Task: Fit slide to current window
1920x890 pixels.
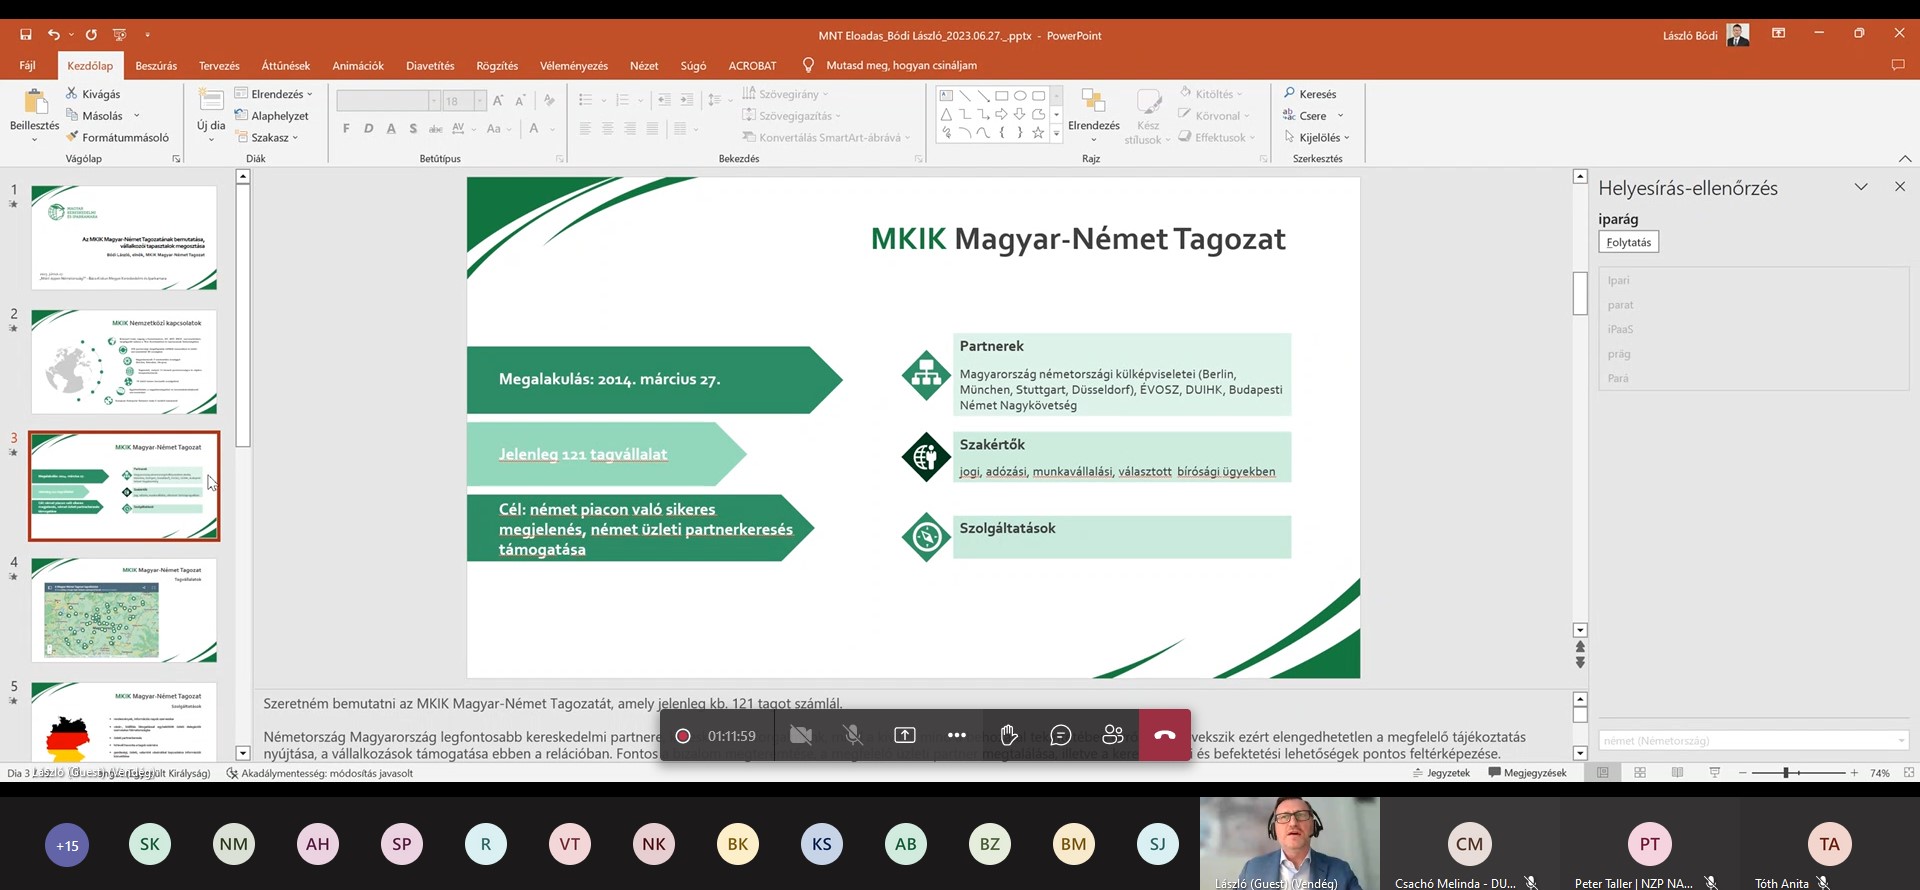Action: coord(1909,773)
